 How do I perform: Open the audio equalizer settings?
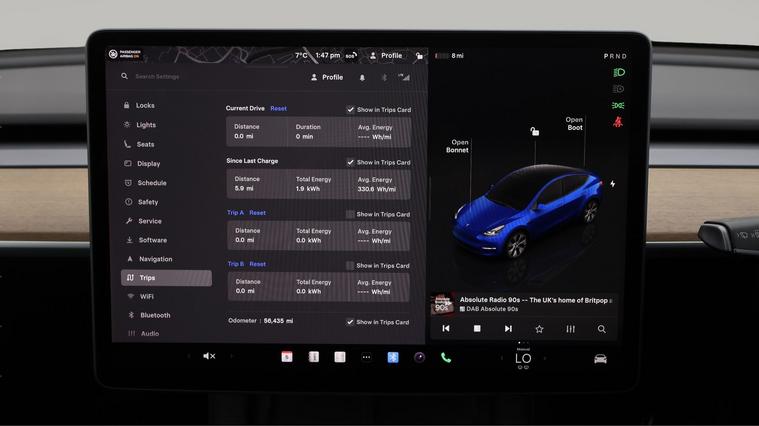point(570,329)
